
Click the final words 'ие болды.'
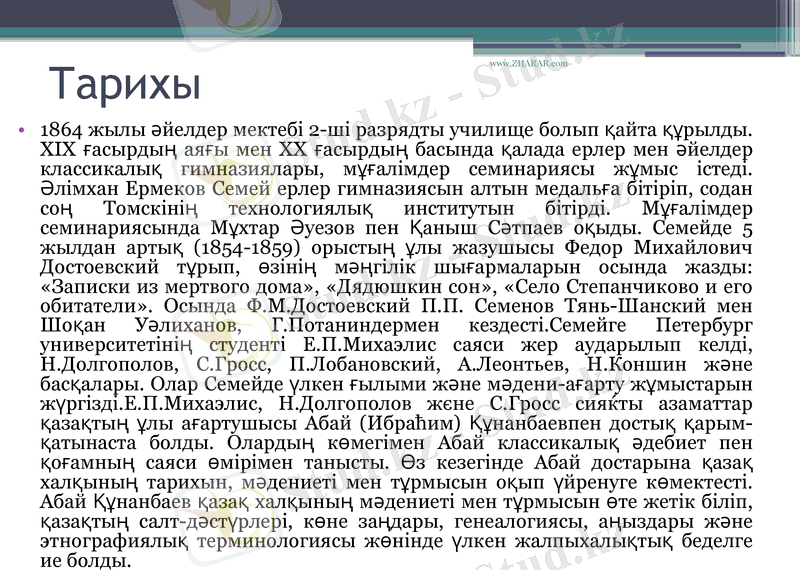click(x=86, y=560)
